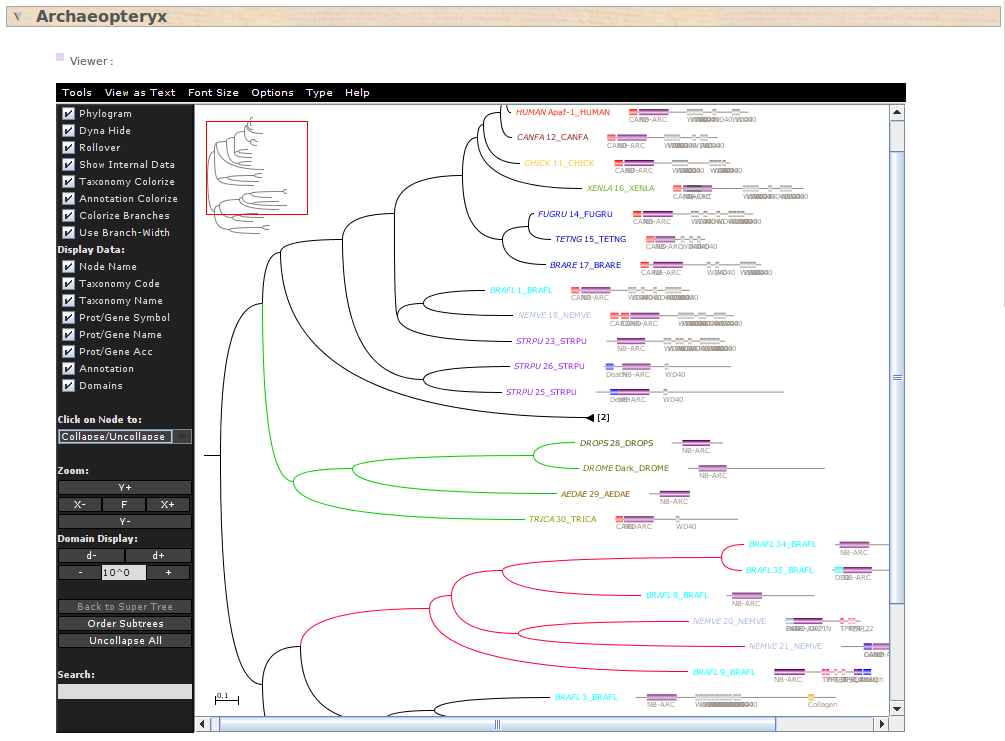
Task: Click the scroll-up arrow of the tree view
Action: click(x=897, y=113)
